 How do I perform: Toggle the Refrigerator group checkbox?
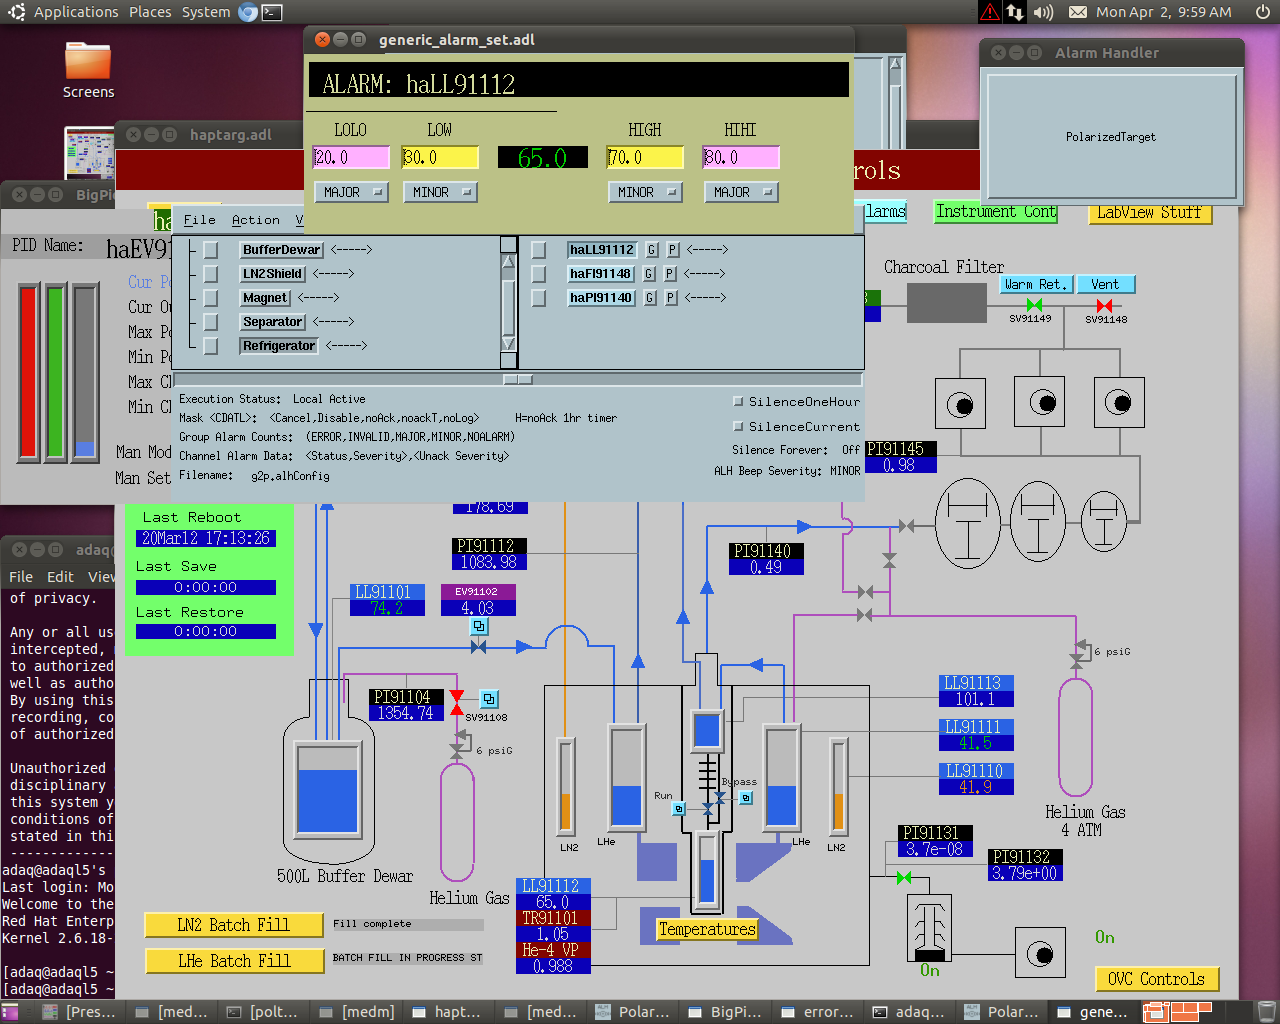[x=211, y=346]
